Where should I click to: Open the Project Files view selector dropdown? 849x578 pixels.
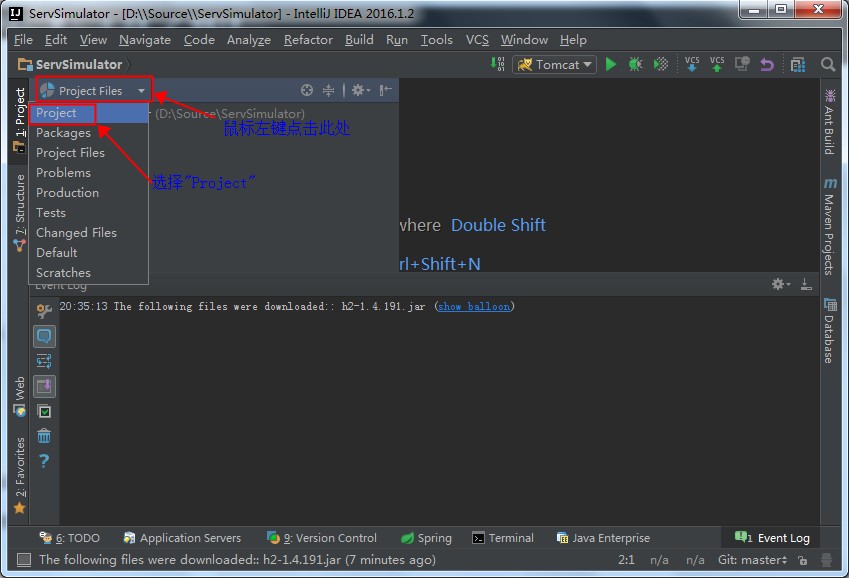click(93, 90)
